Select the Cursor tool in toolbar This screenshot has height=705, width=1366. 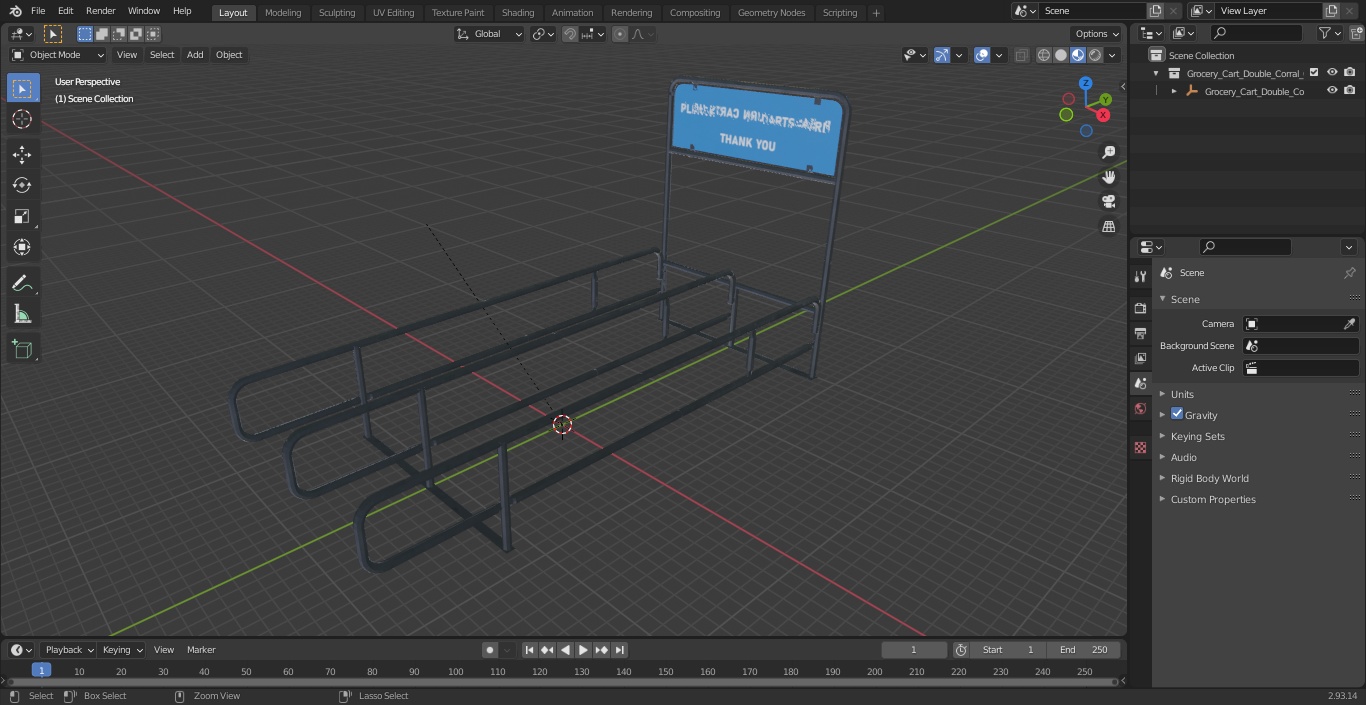tap(22, 119)
